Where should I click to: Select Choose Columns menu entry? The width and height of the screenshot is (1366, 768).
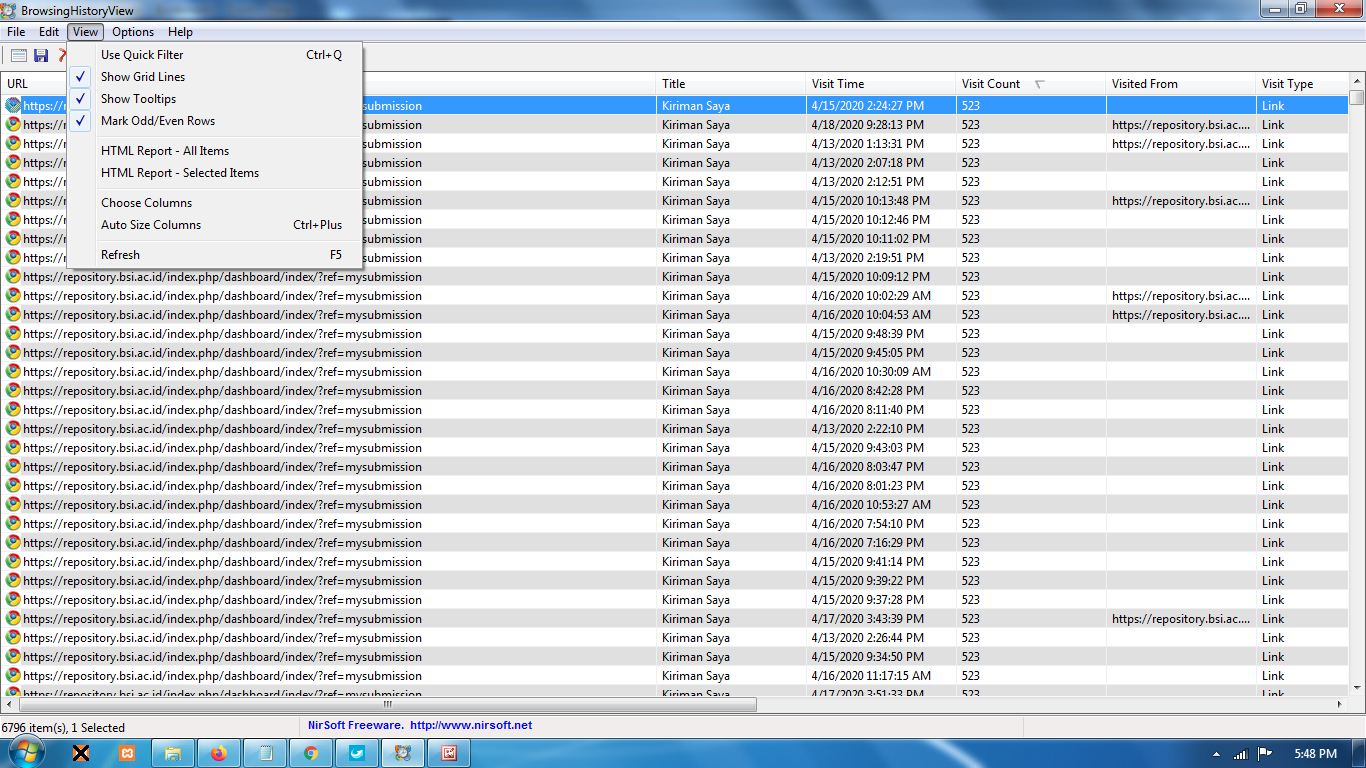point(146,203)
